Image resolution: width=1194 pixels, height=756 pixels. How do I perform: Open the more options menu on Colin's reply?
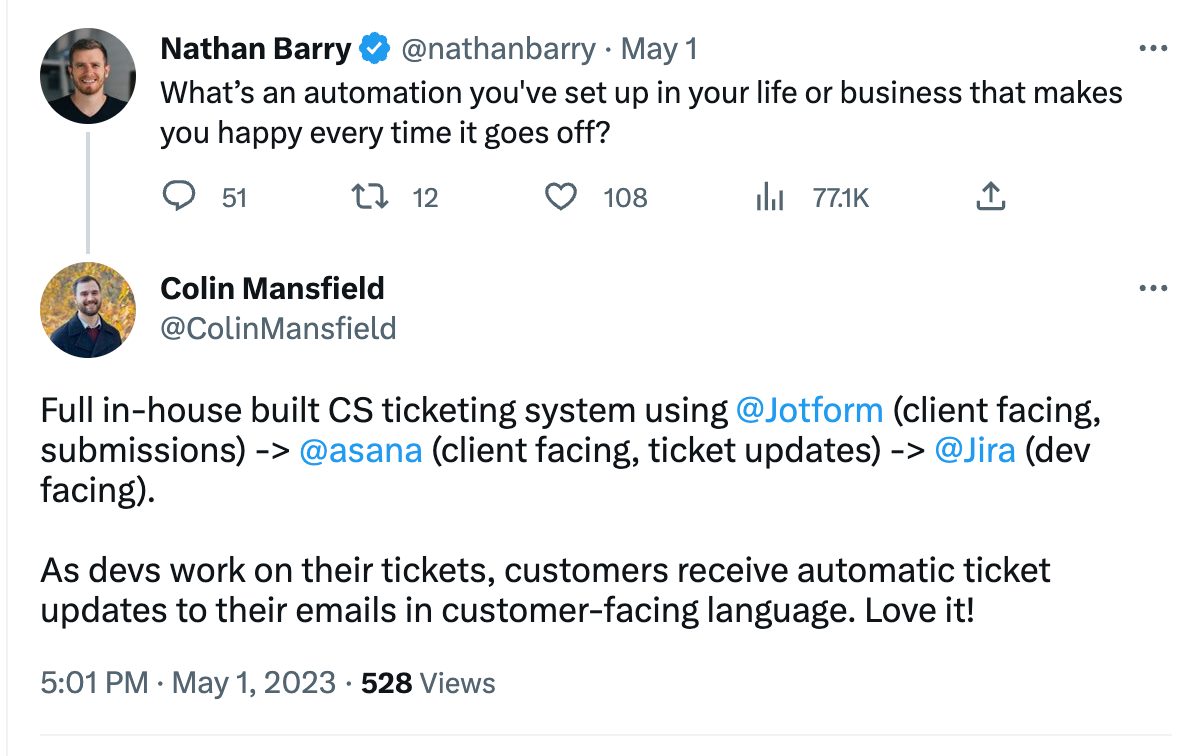pyautogui.click(x=1153, y=289)
